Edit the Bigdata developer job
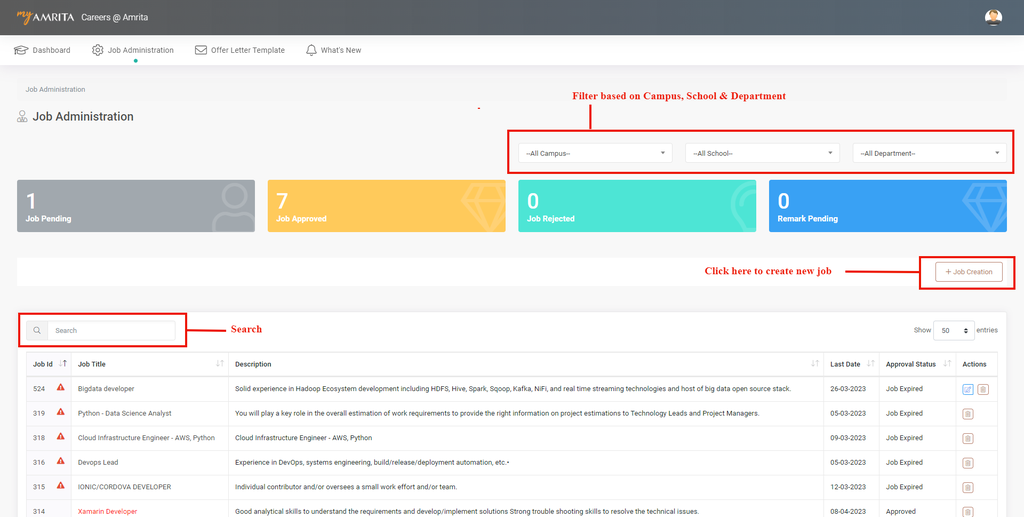Viewport: 1024px width, 517px height. 967,389
